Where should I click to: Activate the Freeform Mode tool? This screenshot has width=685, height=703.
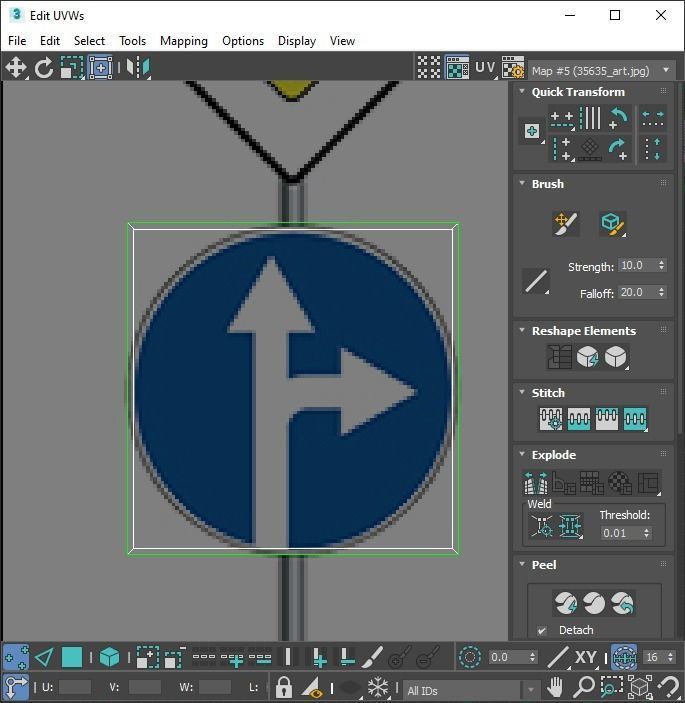pyautogui.click(x=100, y=68)
